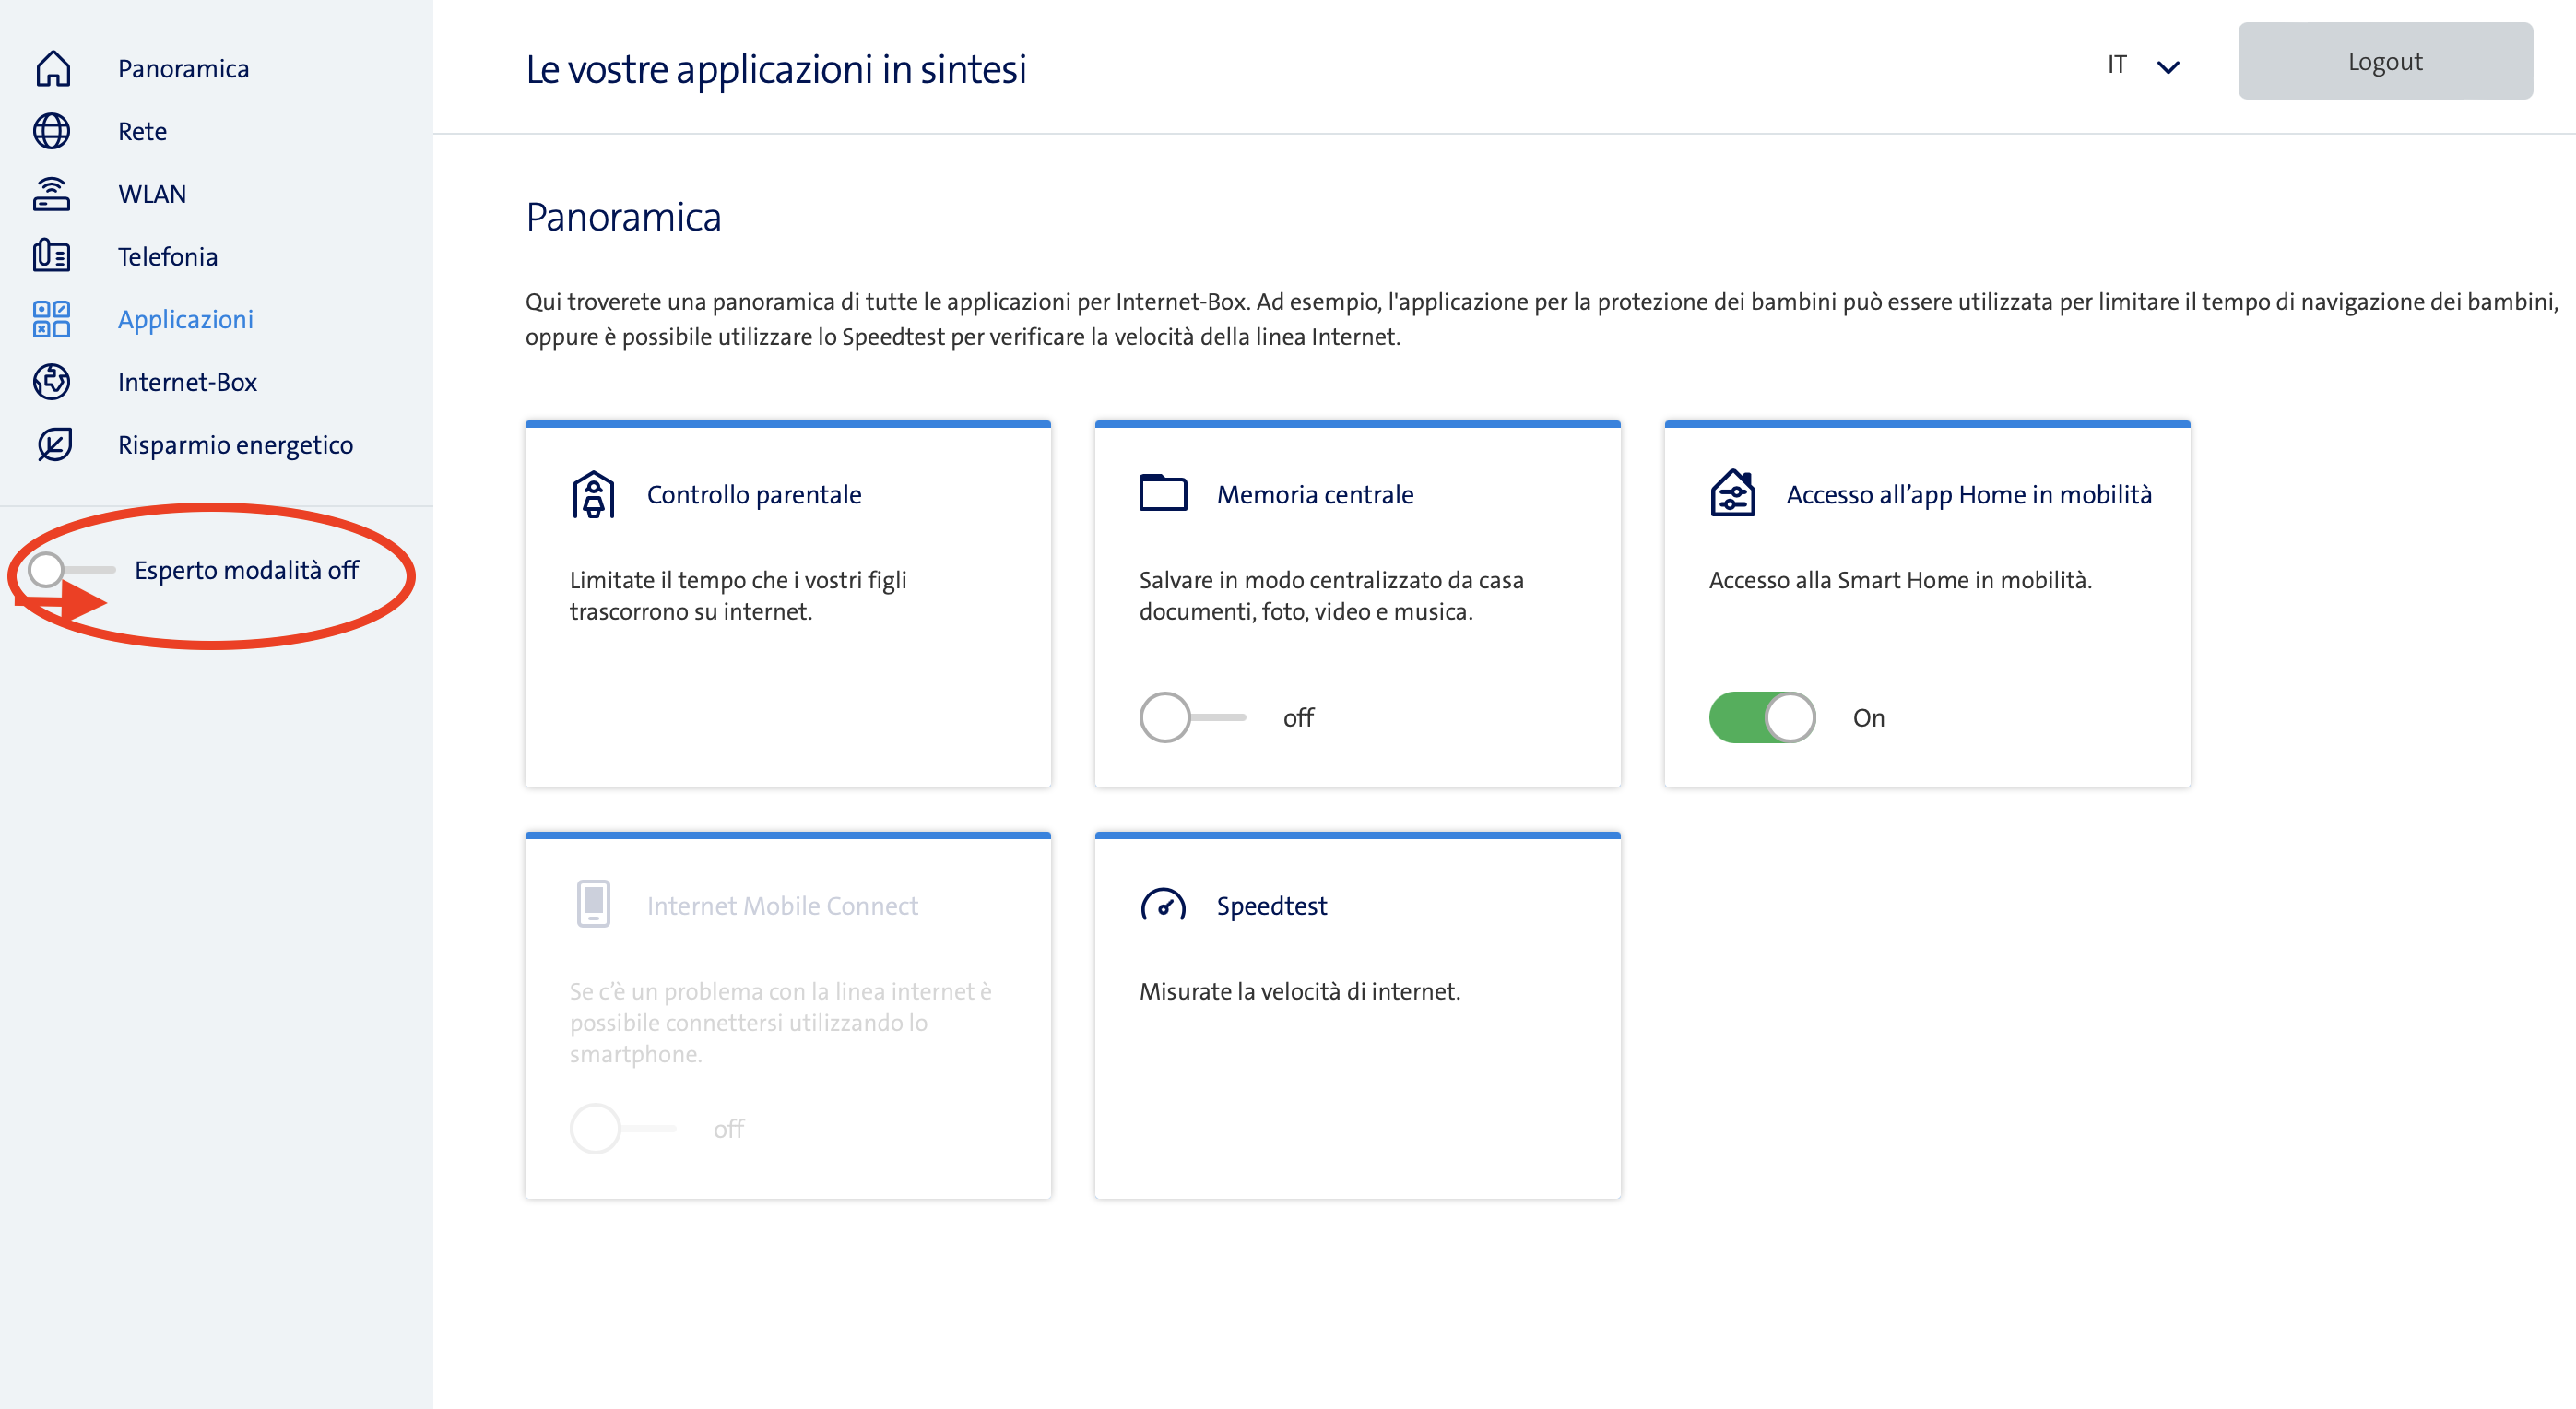The image size is (2576, 1409).
Task: Click the Internet-Box icon in sidebar
Action: [x=52, y=382]
